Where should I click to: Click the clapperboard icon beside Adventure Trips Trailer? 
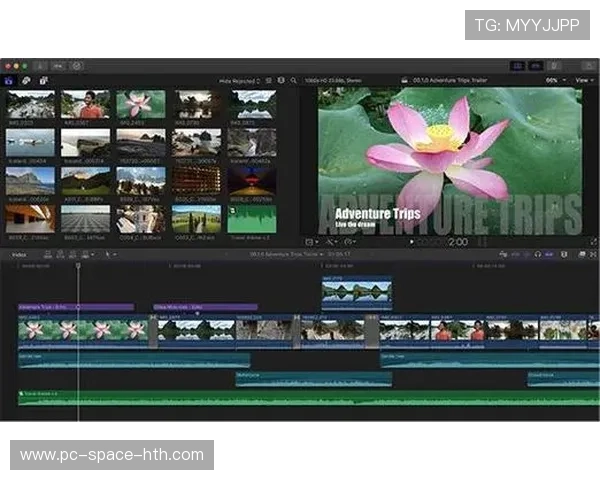coord(404,80)
